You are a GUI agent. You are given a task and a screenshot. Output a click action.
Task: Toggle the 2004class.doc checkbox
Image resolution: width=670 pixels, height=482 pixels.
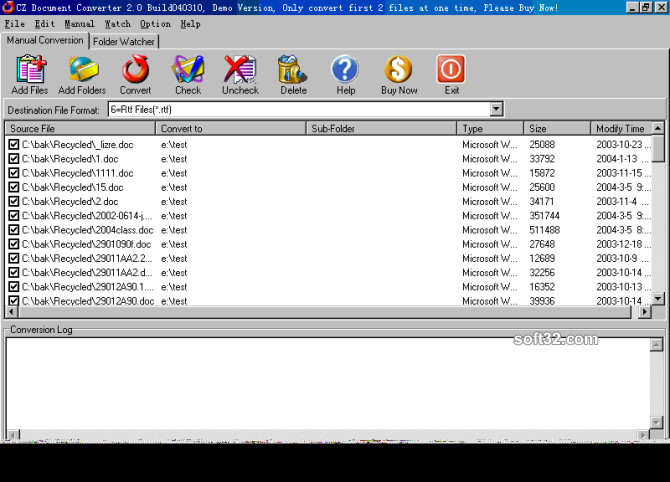click(14, 230)
